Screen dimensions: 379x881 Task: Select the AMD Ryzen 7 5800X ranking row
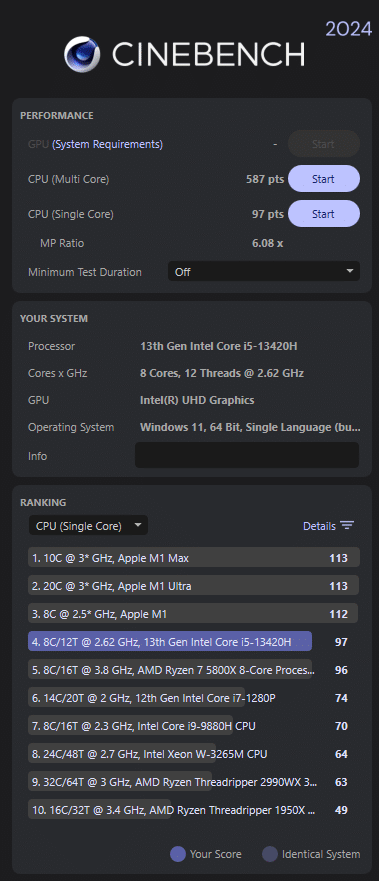click(x=170, y=670)
